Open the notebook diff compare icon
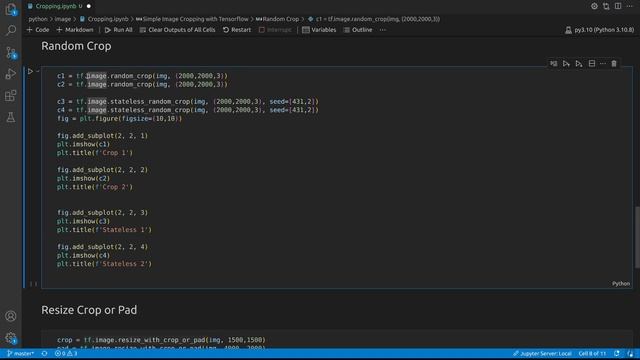The image size is (640, 360). point(606,6)
